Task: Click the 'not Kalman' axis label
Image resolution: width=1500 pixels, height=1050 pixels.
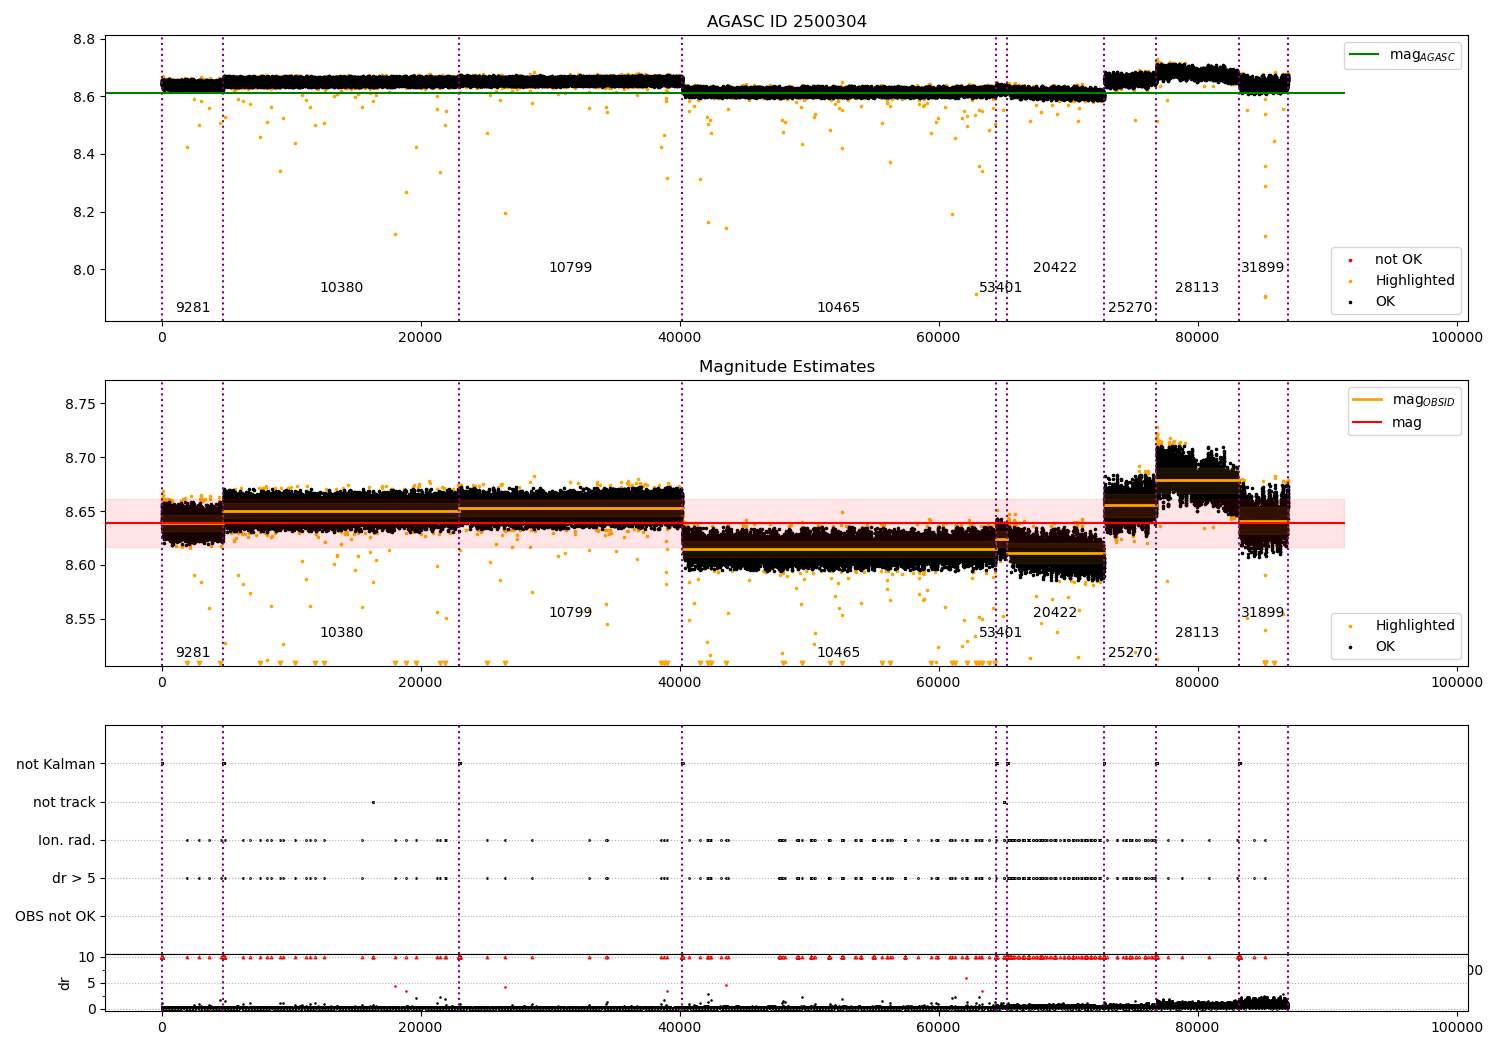Action: 56,765
